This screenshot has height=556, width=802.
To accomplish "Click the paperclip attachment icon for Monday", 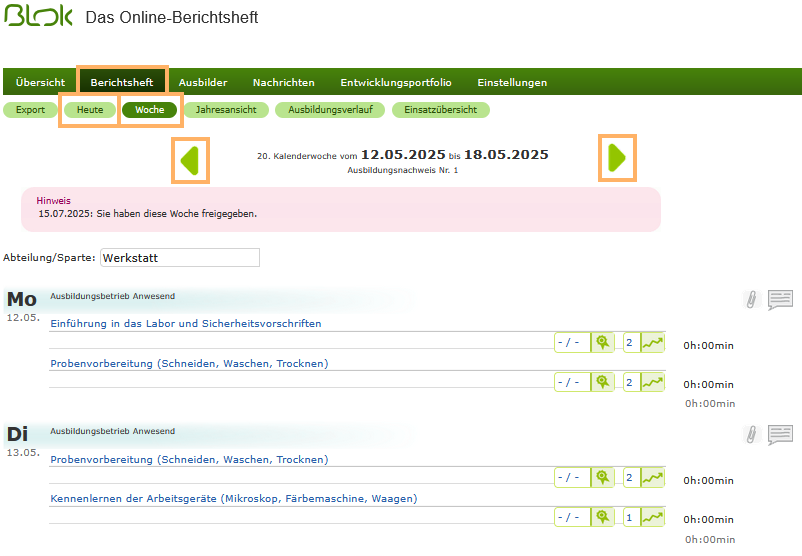I will pos(751,299).
